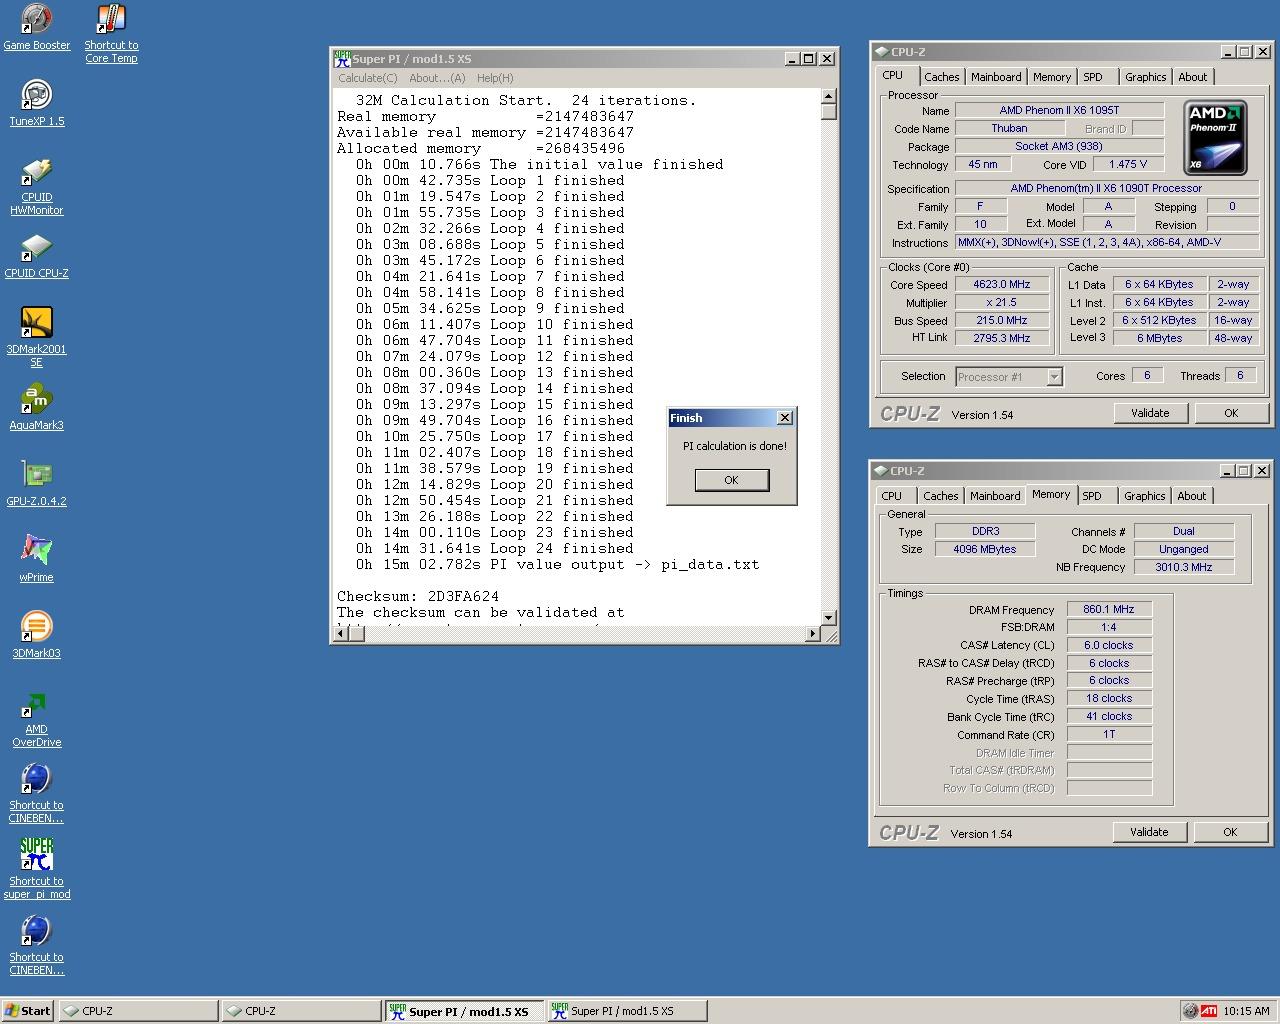Switch to SPD tab in top CPU-Z
The height and width of the screenshot is (1024, 1280).
[1093, 77]
